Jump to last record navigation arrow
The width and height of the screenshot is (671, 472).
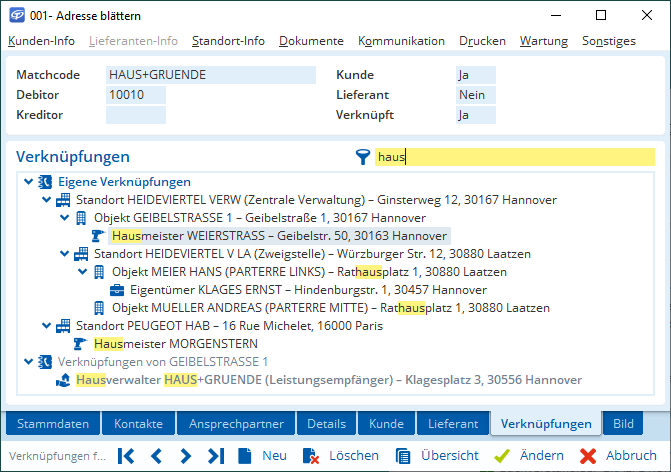pos(215,456)
